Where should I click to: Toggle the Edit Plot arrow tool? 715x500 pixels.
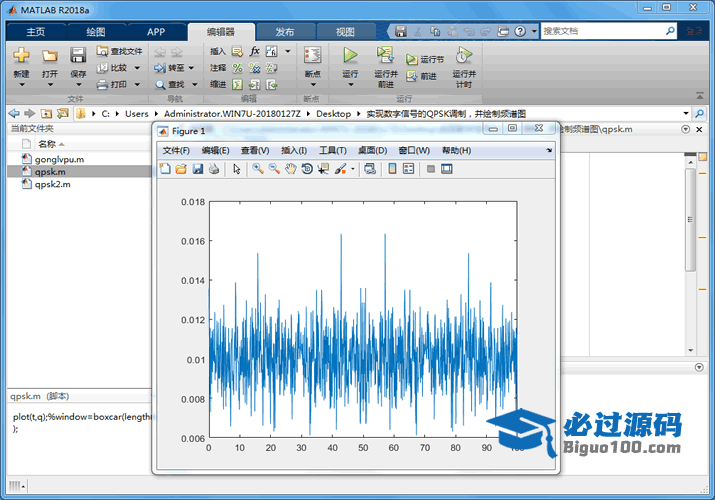click(x=237, y=169)
